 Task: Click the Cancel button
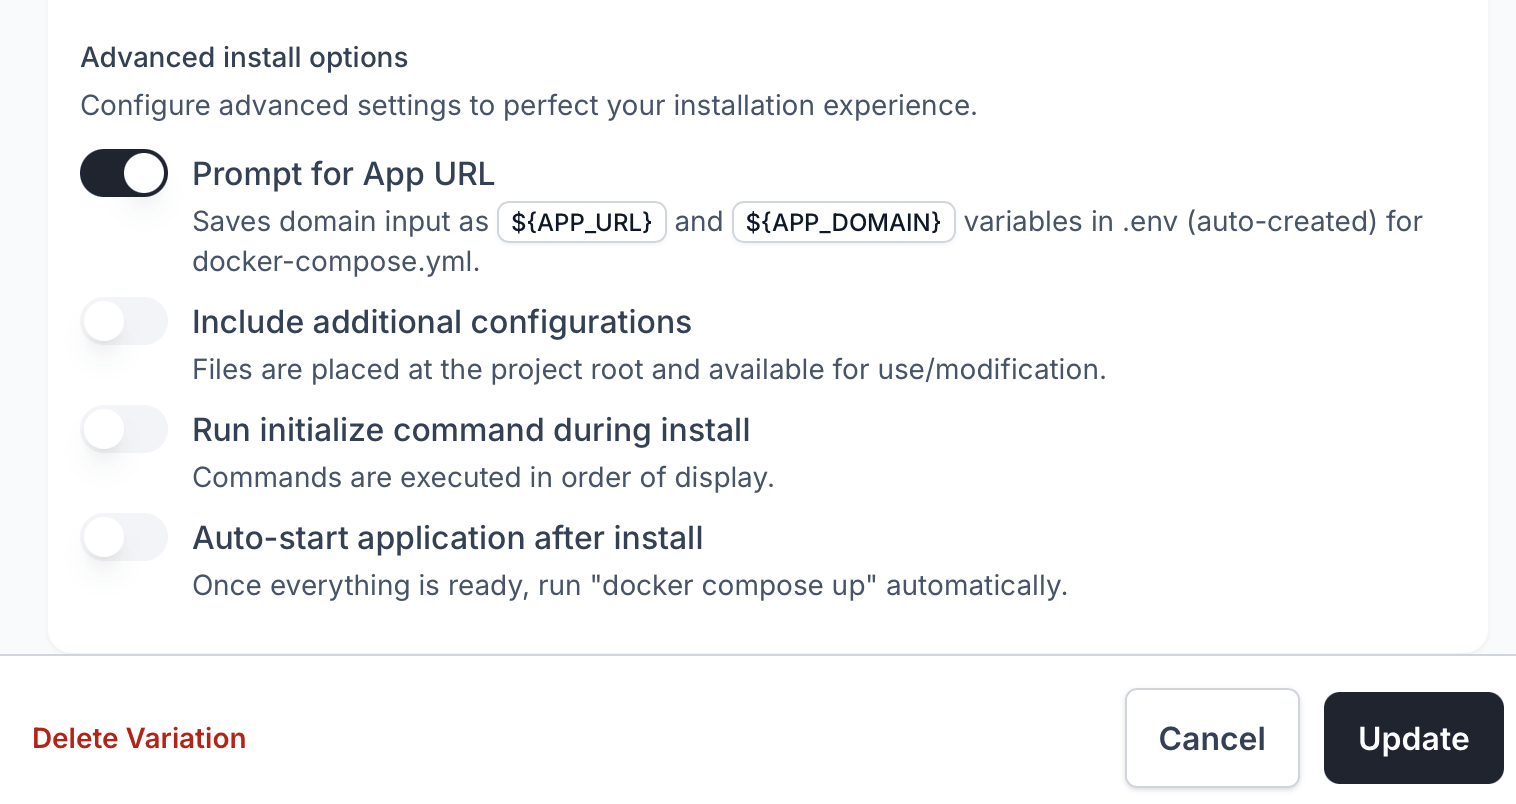click(x=1212, y=738)
